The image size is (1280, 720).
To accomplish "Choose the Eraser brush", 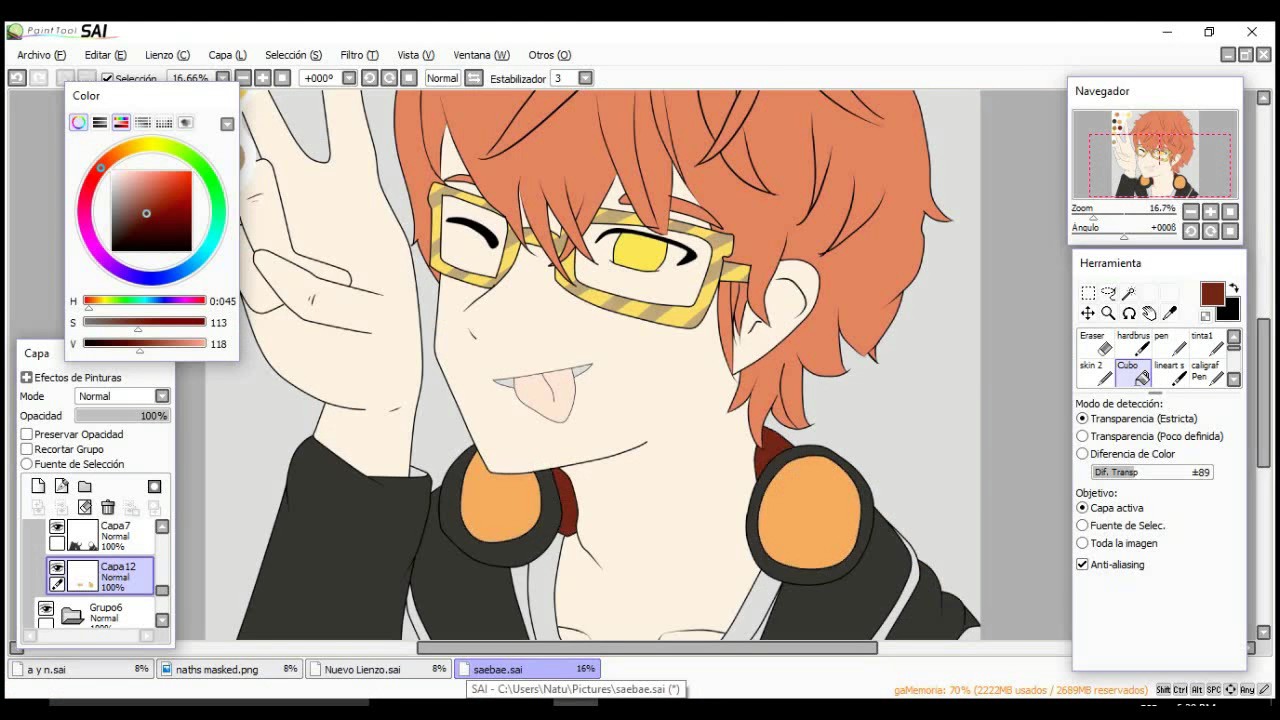I will click(x=1095, y=343).
